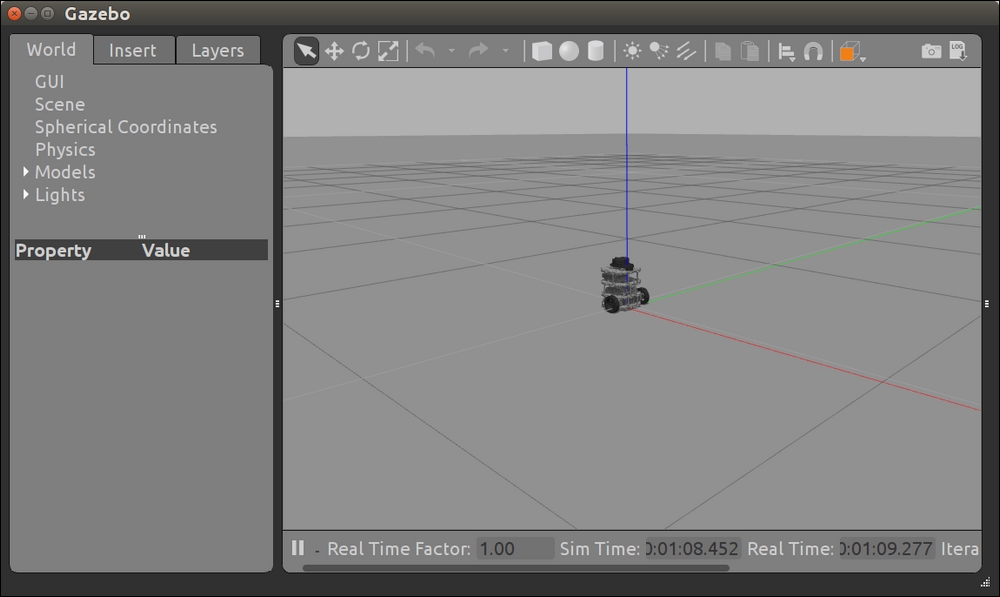Open the redo history dropdown arrow
This screenshot has height=597, width=1000.
(506, 50)
